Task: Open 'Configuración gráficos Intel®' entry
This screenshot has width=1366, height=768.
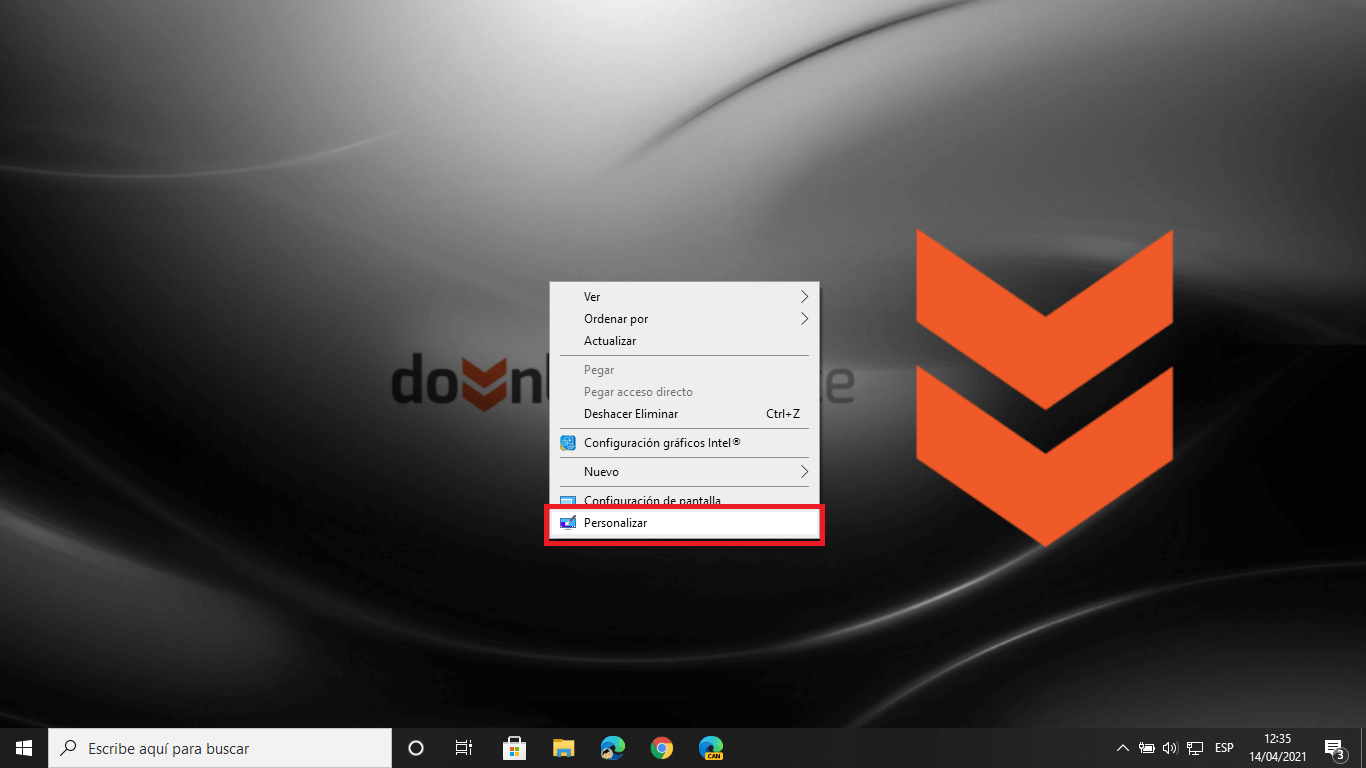Action: [x=684, y=443]
